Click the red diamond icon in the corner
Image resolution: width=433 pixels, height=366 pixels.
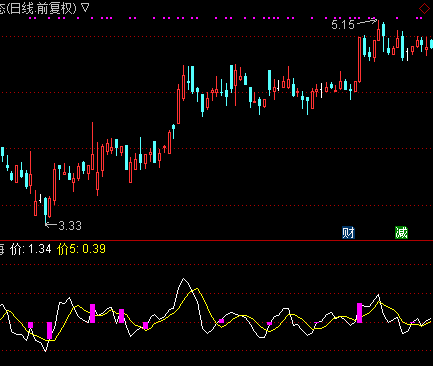[x=424, y=8]
